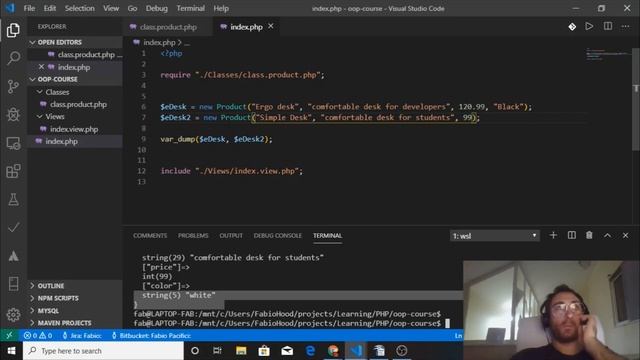
Task: Switch to the Output panel tab
Action: point(231,236)
